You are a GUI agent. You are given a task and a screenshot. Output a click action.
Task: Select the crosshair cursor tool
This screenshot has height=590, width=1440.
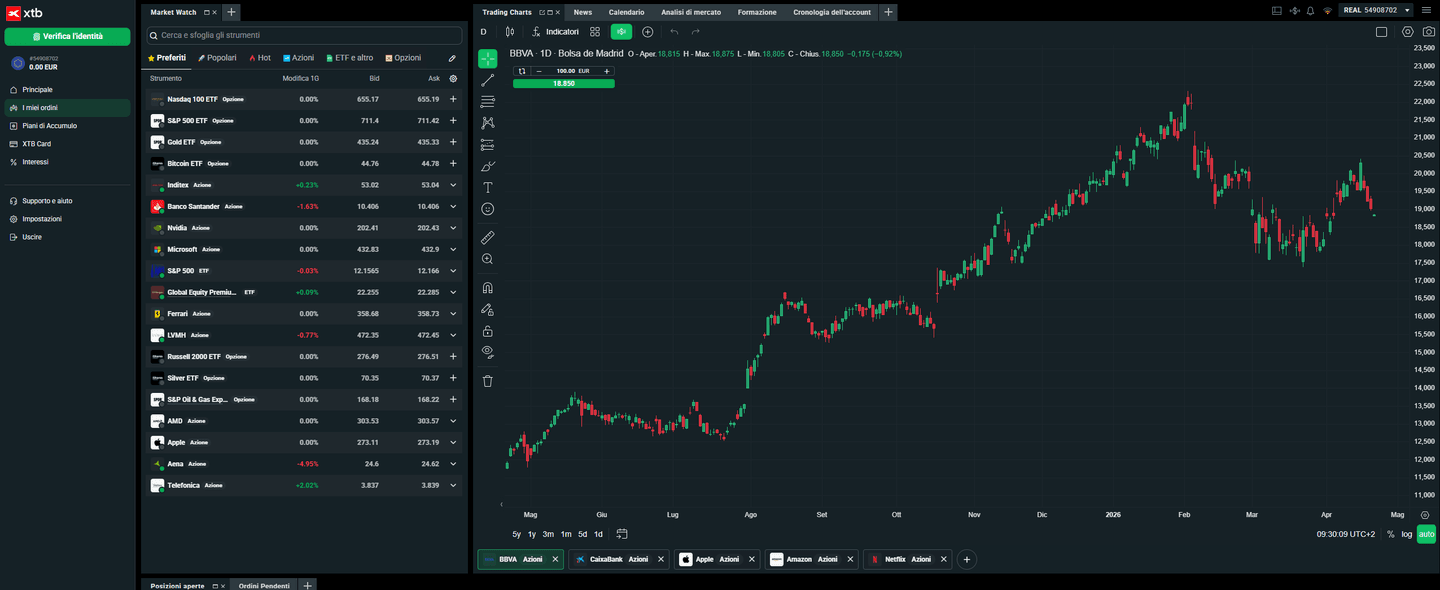[x=487, y=59]
